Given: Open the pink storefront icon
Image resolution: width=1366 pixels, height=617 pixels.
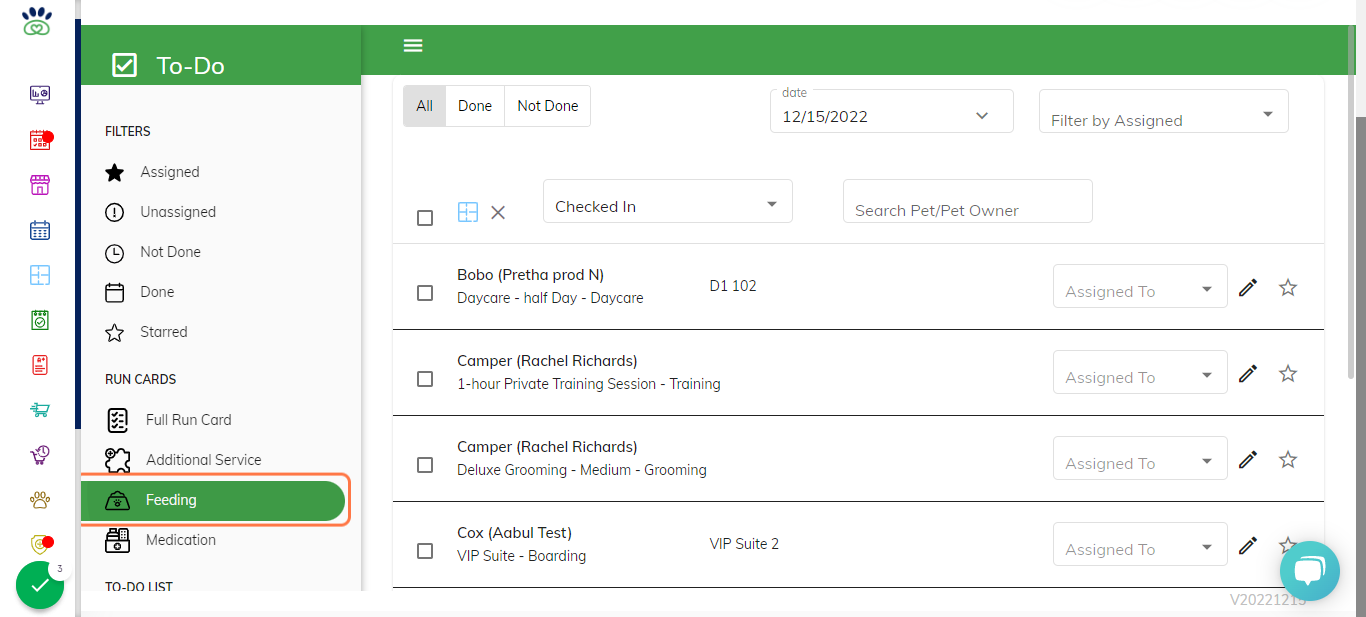Looking at the screenshot, I should point(39,185).
